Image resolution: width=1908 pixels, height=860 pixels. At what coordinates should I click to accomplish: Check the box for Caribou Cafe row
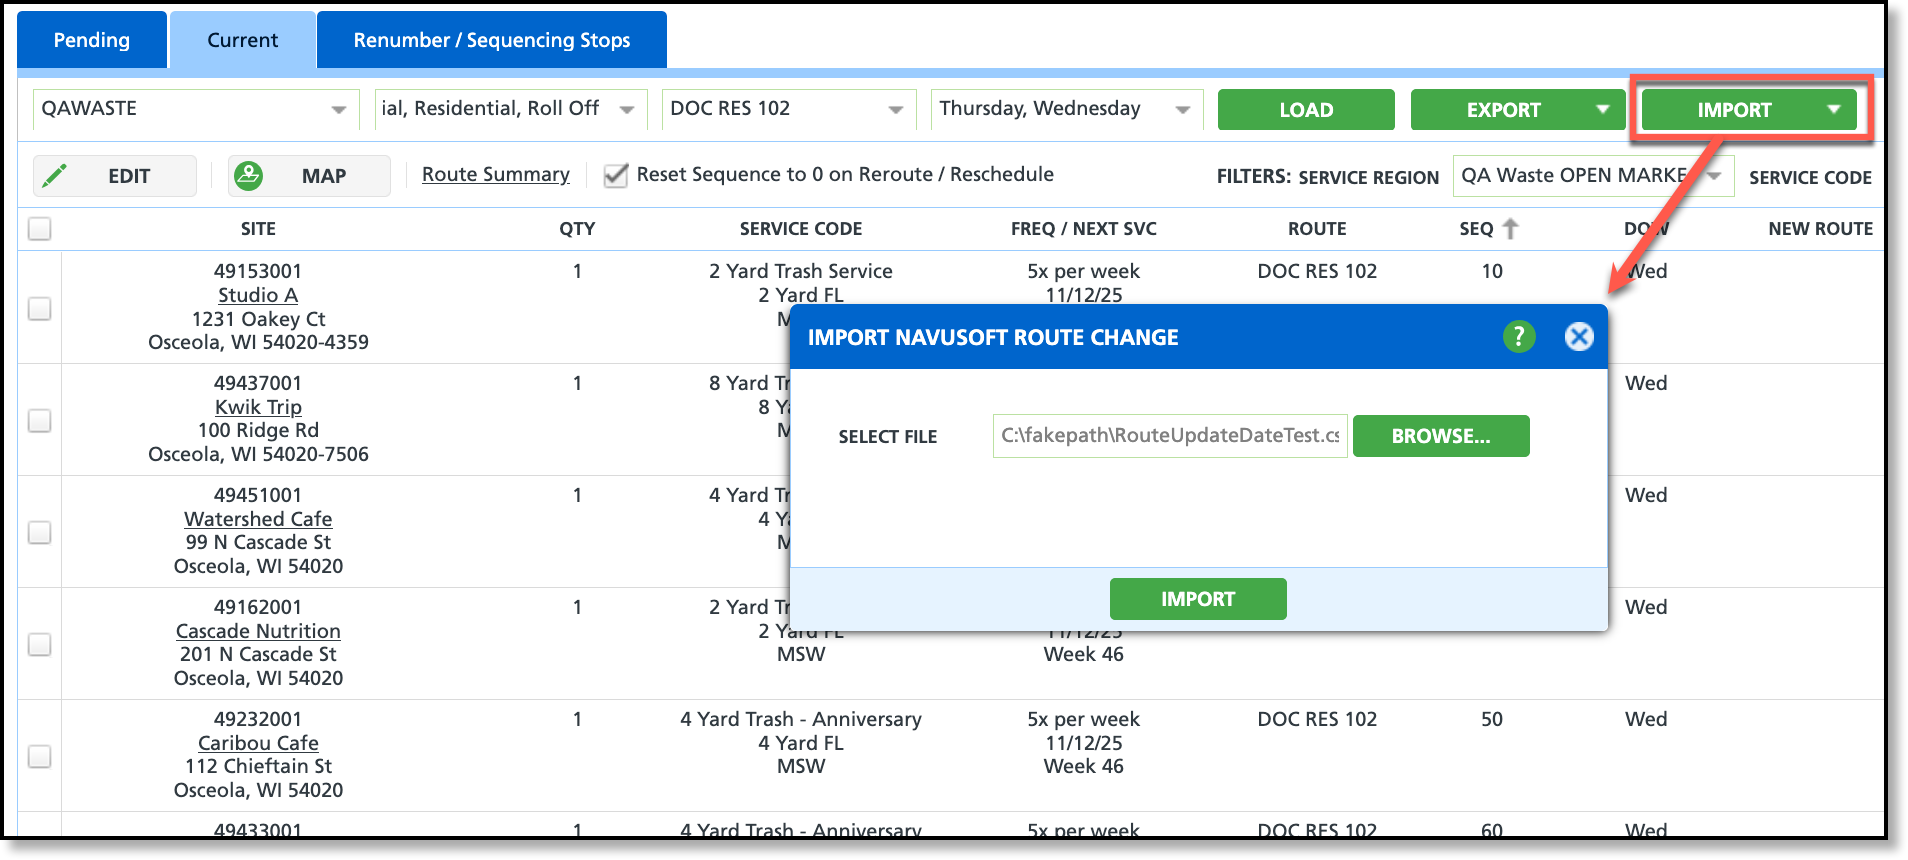click(x=40, y=757)
